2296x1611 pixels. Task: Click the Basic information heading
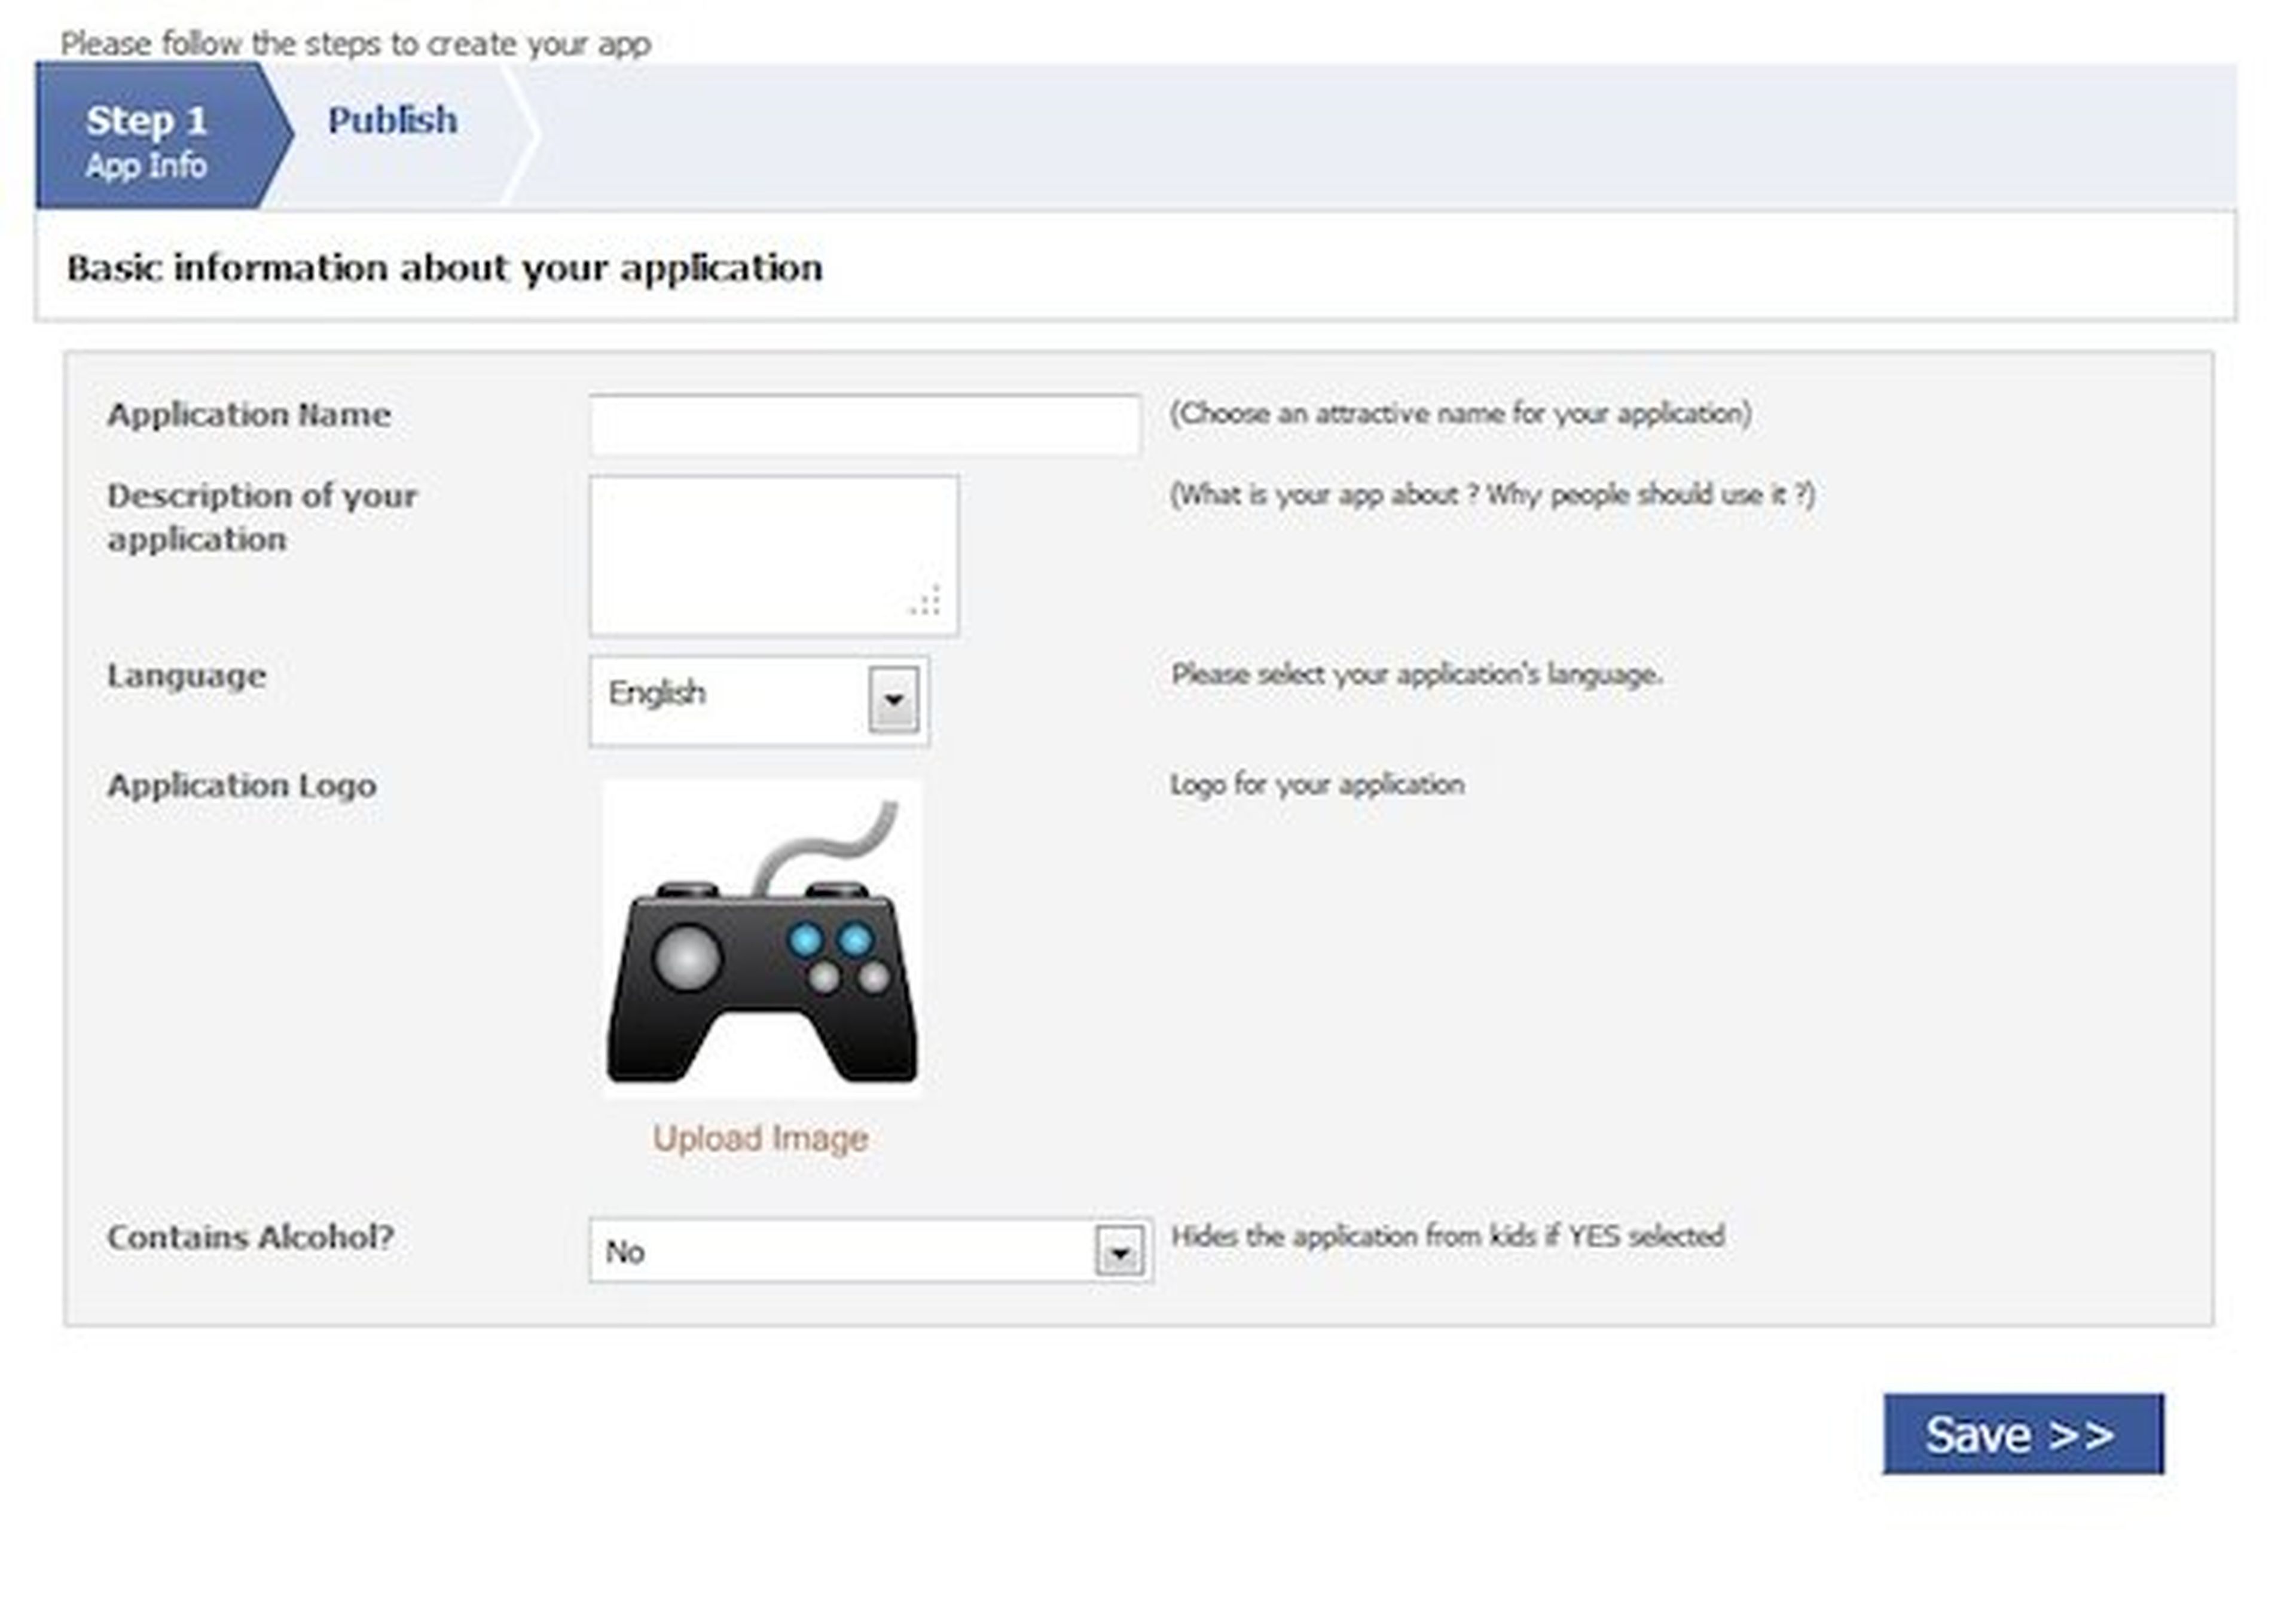(x=444, y=268)
